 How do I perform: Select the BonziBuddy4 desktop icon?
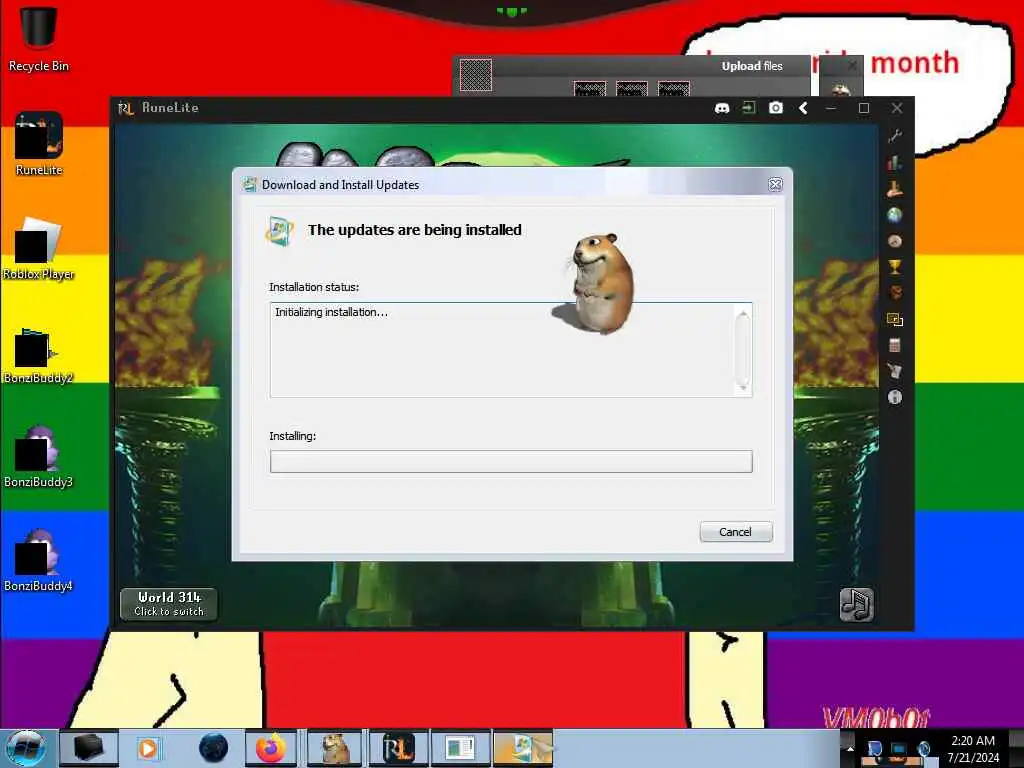pyautogui.click(x=38, y=560)
